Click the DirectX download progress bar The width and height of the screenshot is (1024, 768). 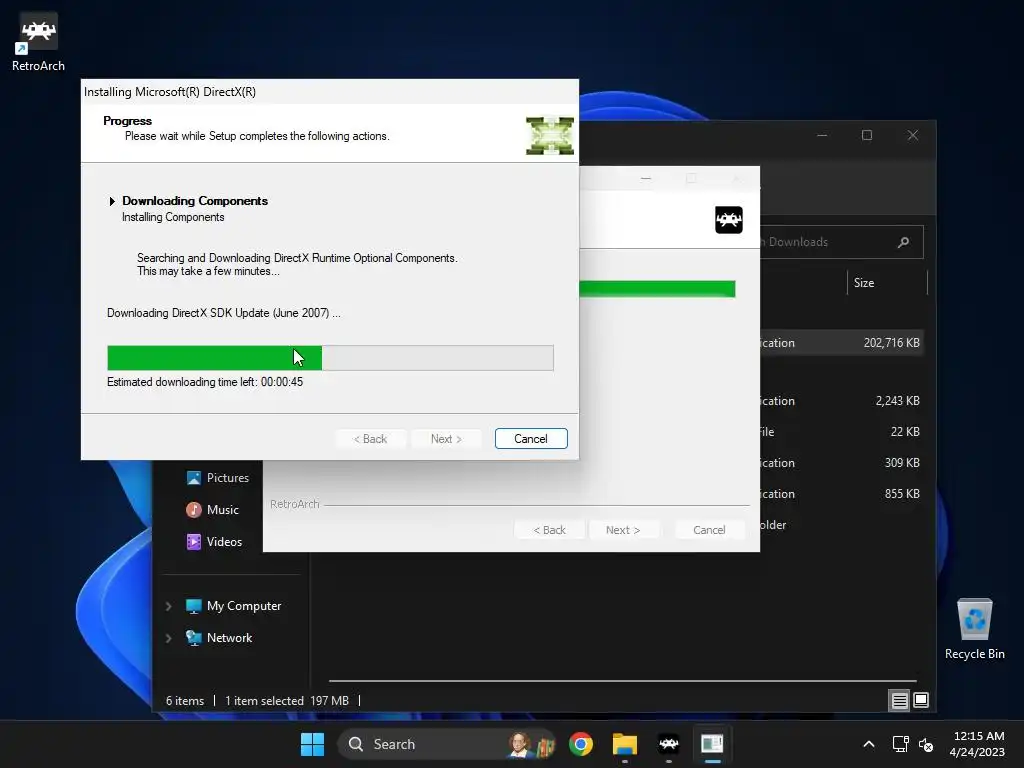point(330,358)
